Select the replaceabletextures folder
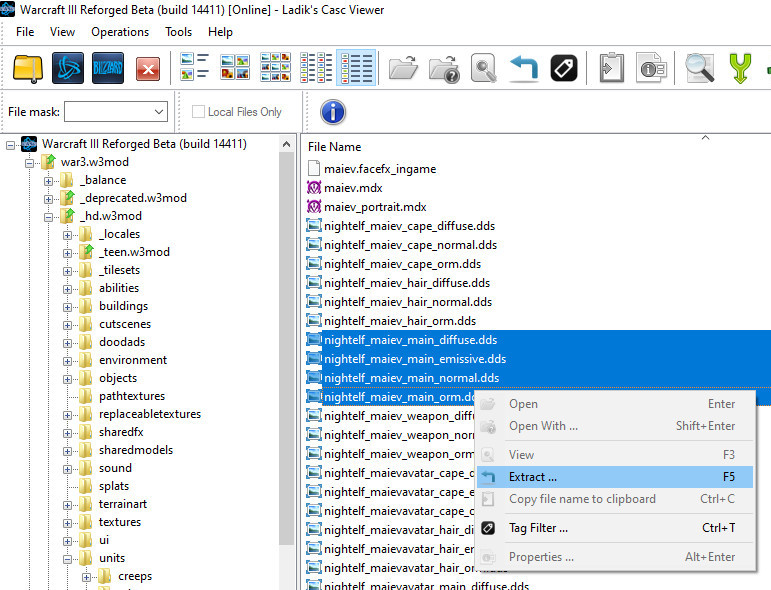The image size is (771, 590). pyautogui.click(x=150, y=414)
